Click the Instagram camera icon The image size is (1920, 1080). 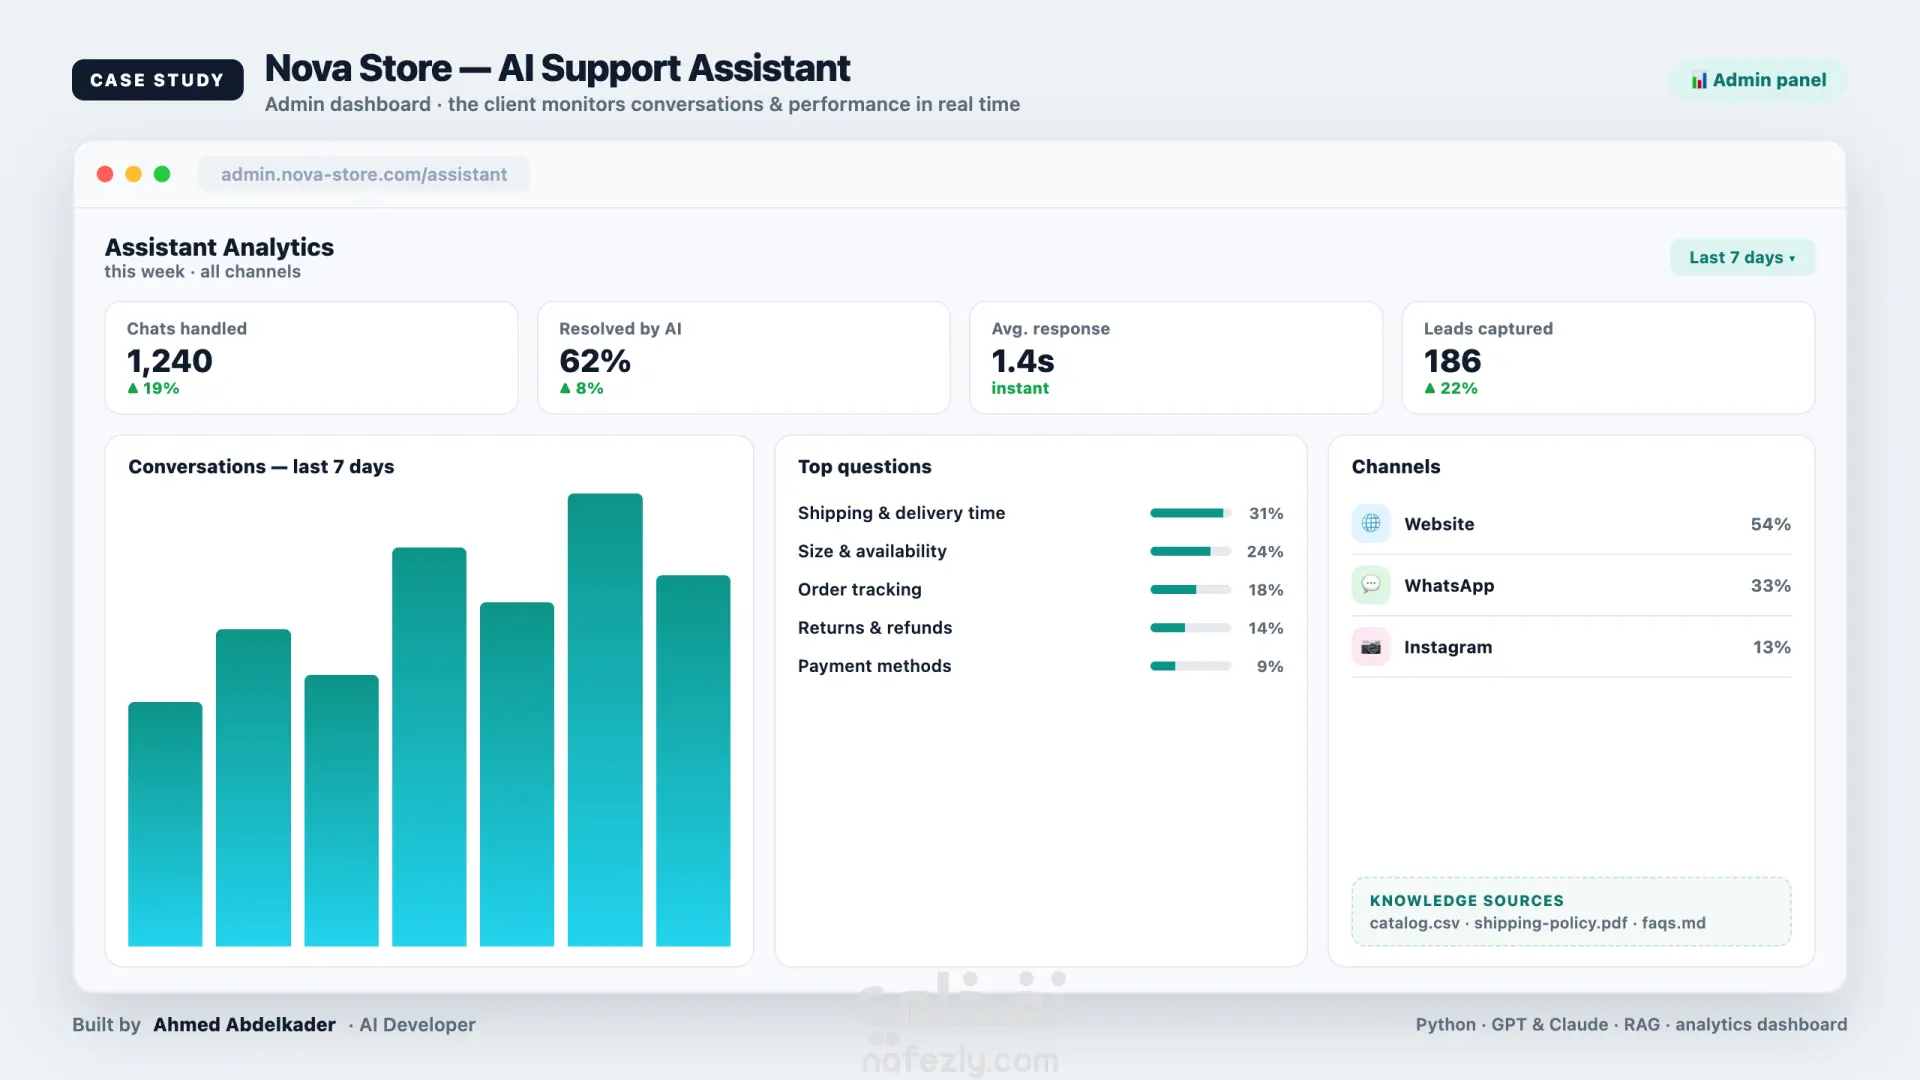tap(1370, 647)
